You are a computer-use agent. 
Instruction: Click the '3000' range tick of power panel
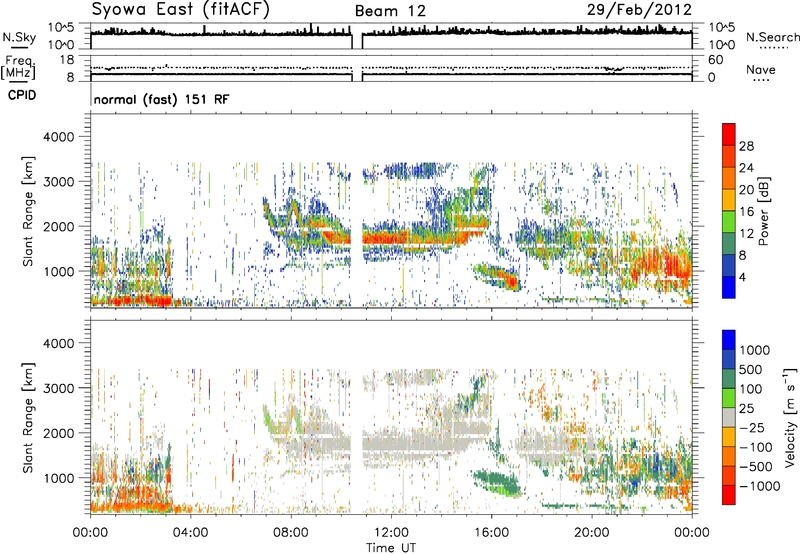click(59, 182)
